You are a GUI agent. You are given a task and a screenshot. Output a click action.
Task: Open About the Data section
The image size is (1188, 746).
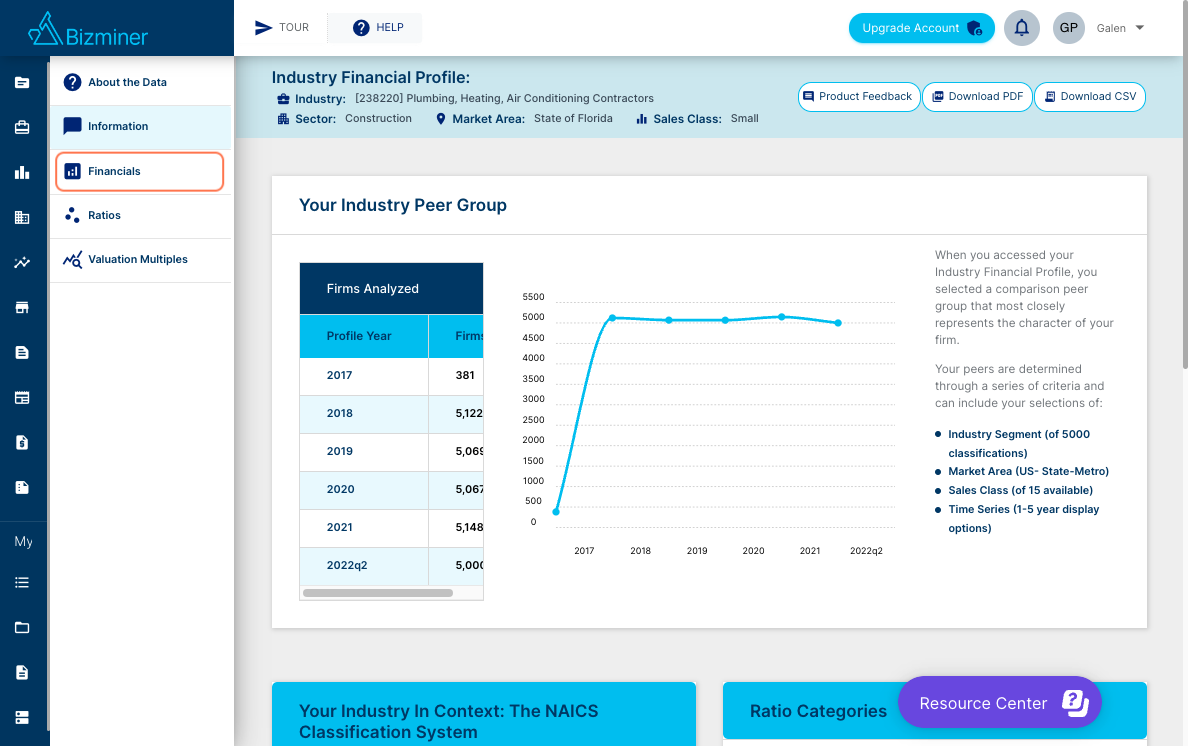click(141, 82)
